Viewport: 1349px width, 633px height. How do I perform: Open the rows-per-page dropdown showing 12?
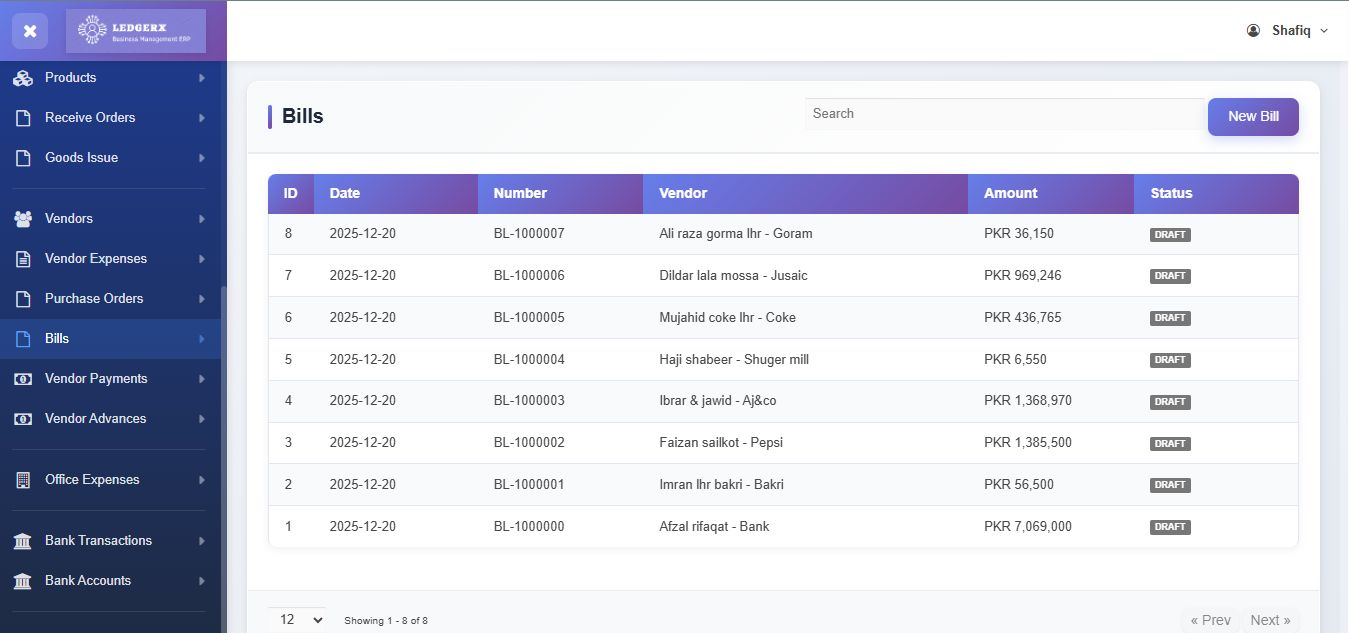click(x=297, y=620)
